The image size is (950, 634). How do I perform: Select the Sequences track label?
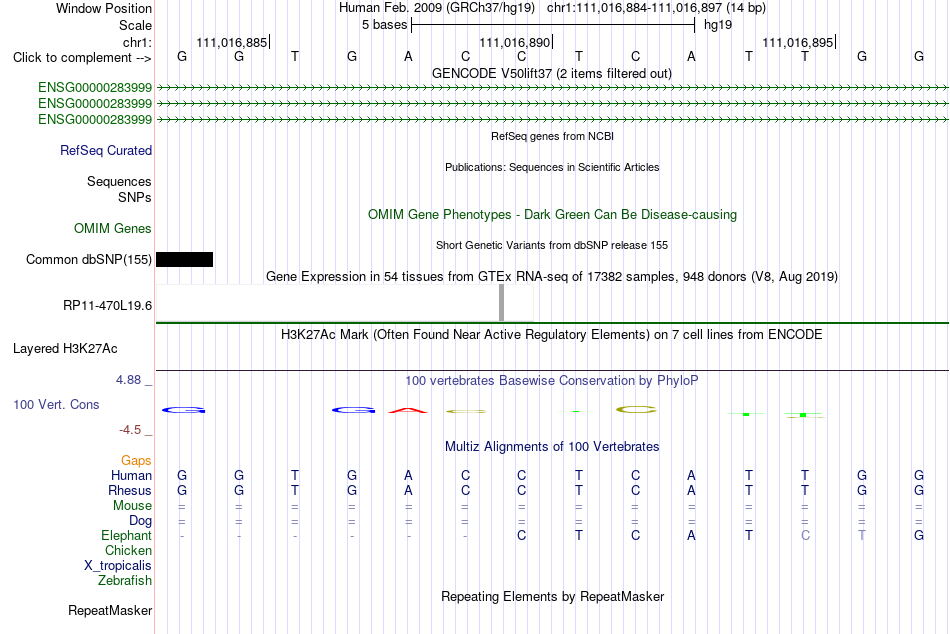click(x=119, y=181)
